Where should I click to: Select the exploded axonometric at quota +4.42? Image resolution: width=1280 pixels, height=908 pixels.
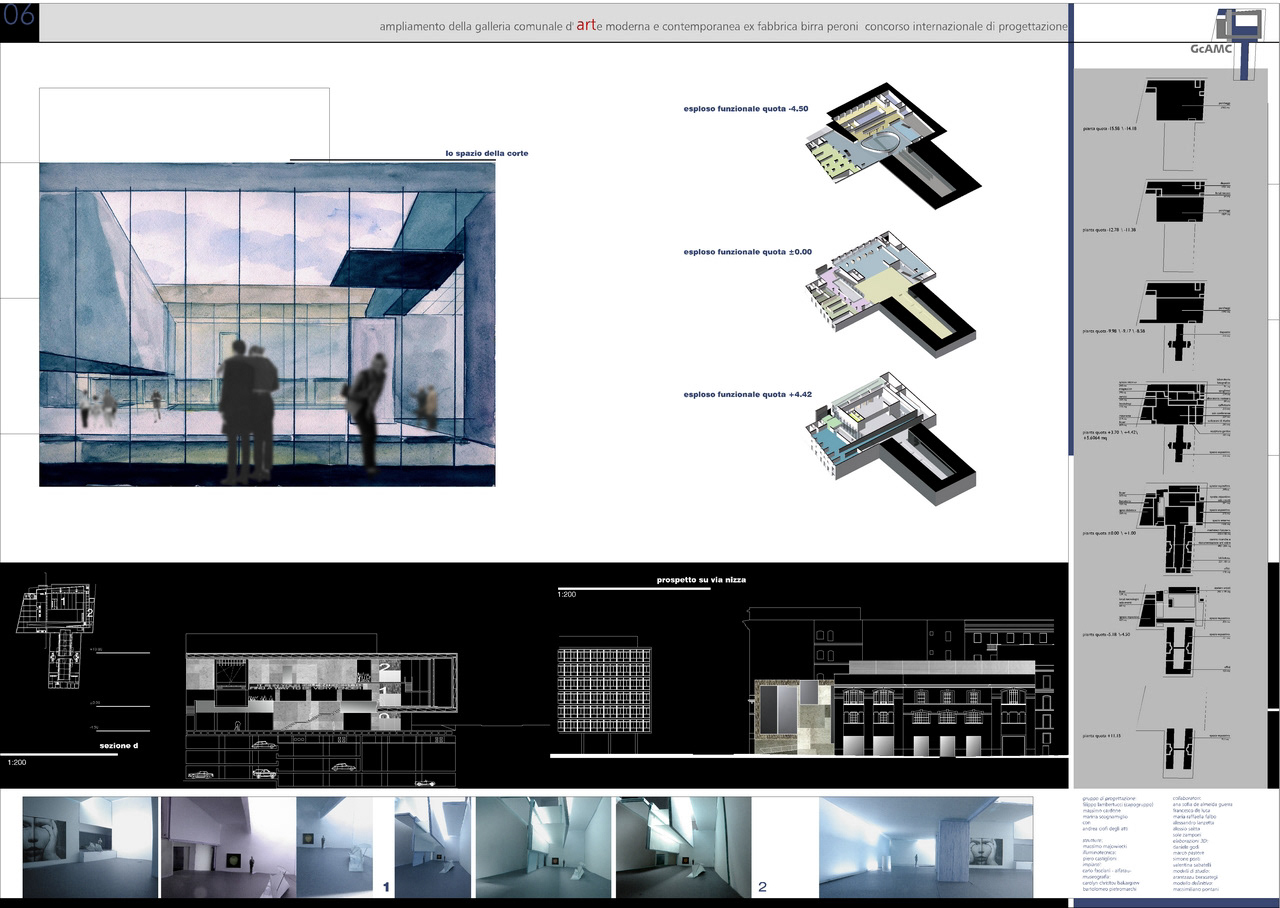coord(890,438)
